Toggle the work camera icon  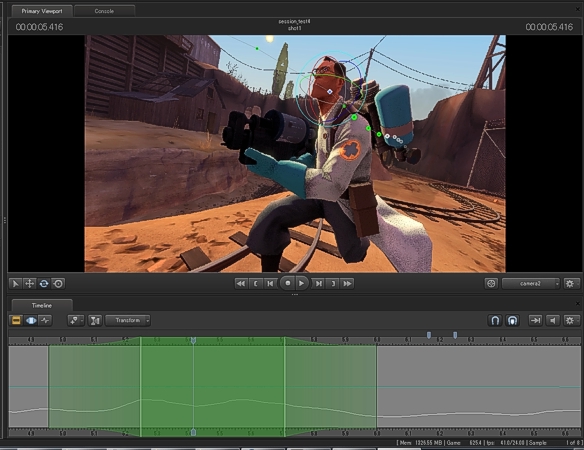coord(491,283)
